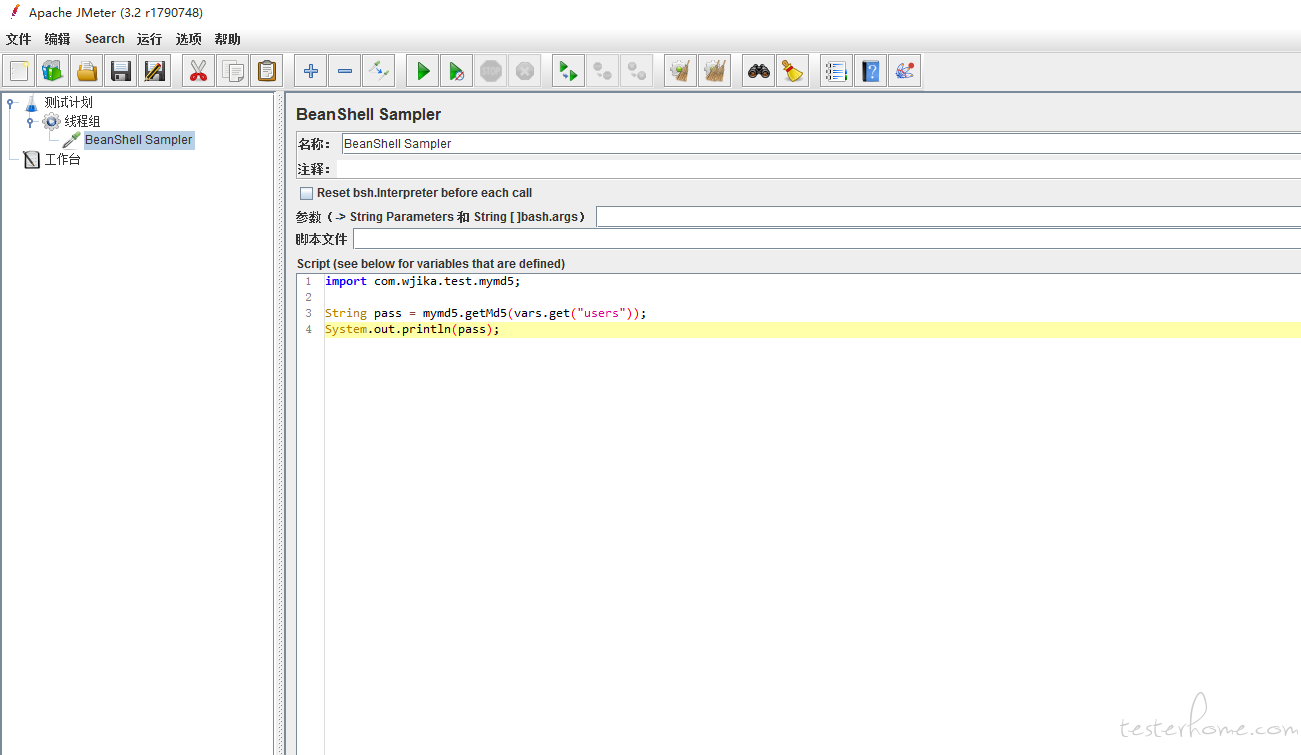Select 工作台 in the tree
This screenshot has height=755, width=1301.
(x=62, y=159)
